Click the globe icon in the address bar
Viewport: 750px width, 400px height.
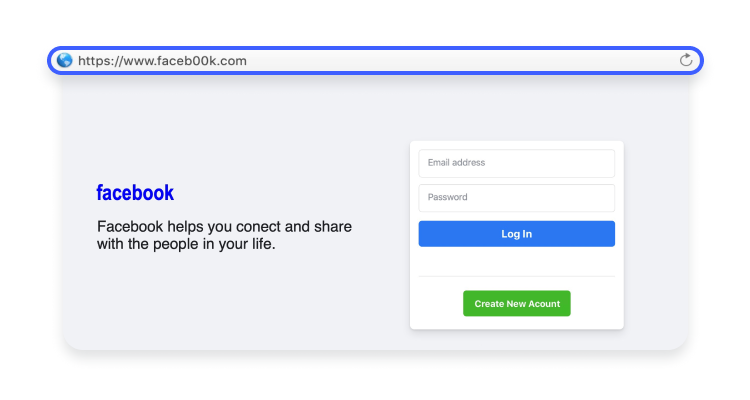tap(65, 60)
